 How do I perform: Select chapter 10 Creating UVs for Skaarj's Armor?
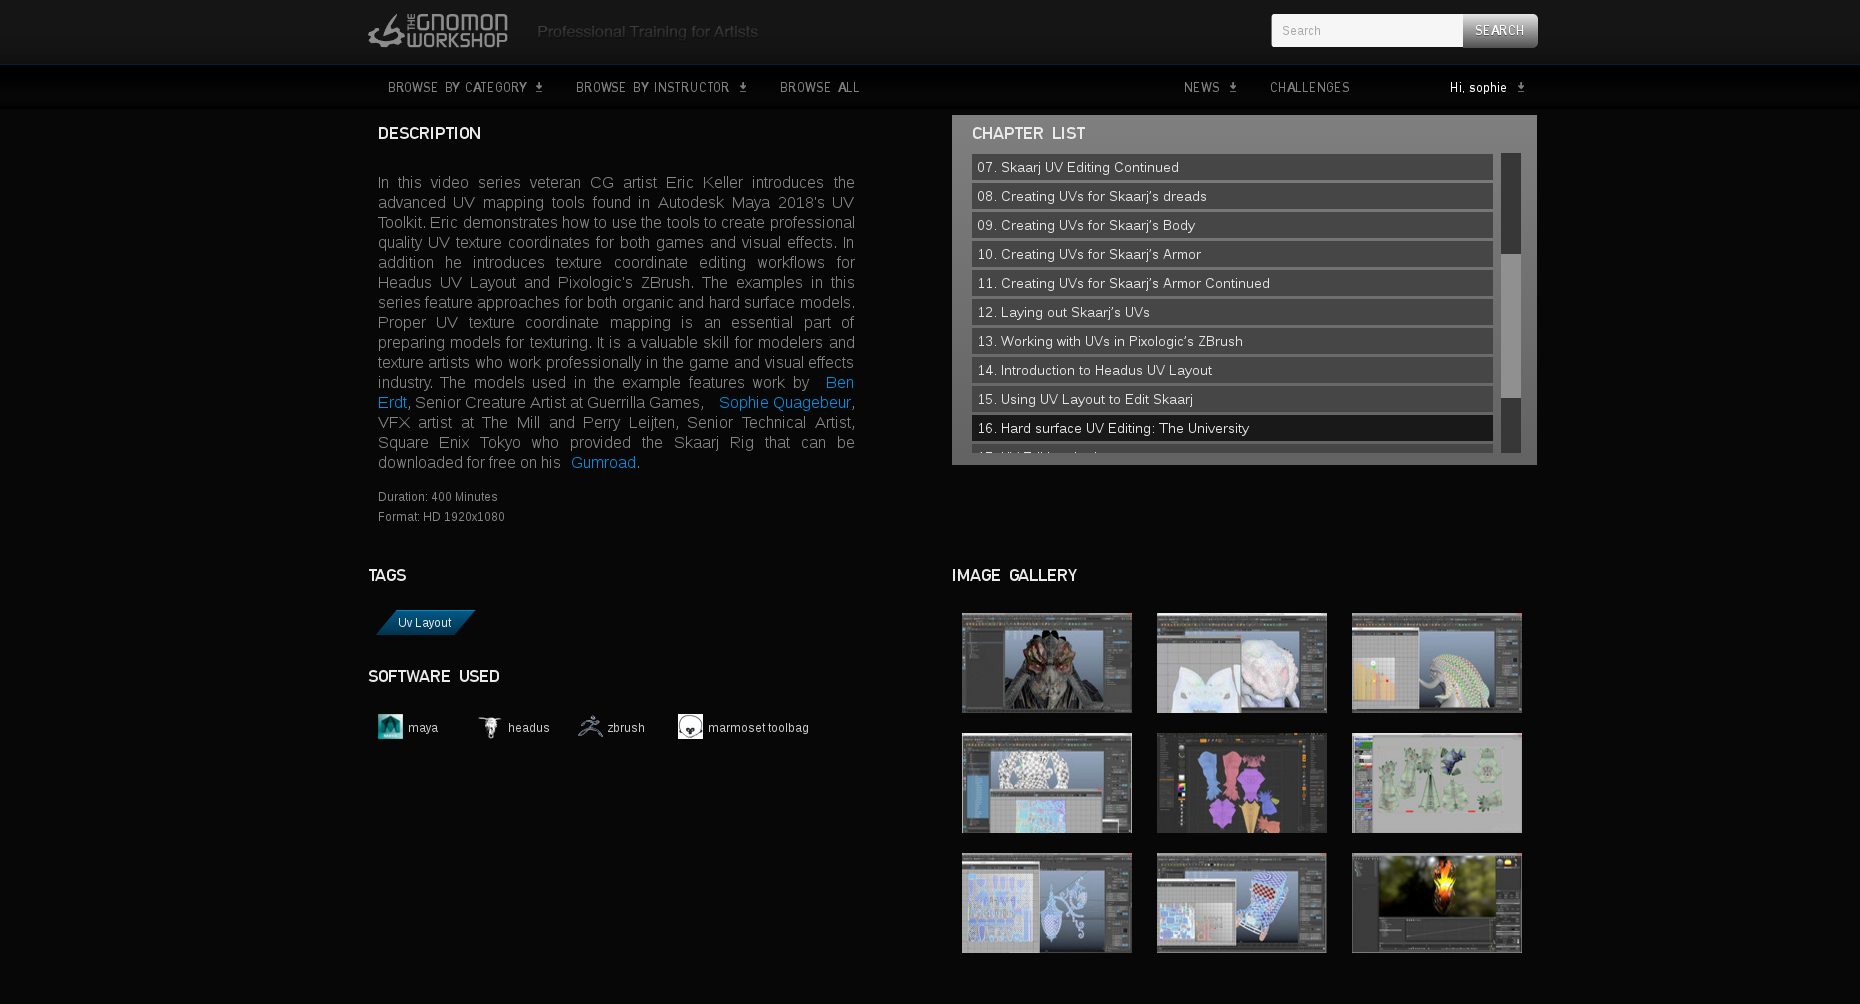pyautogui.click(x=1232, y=254)
